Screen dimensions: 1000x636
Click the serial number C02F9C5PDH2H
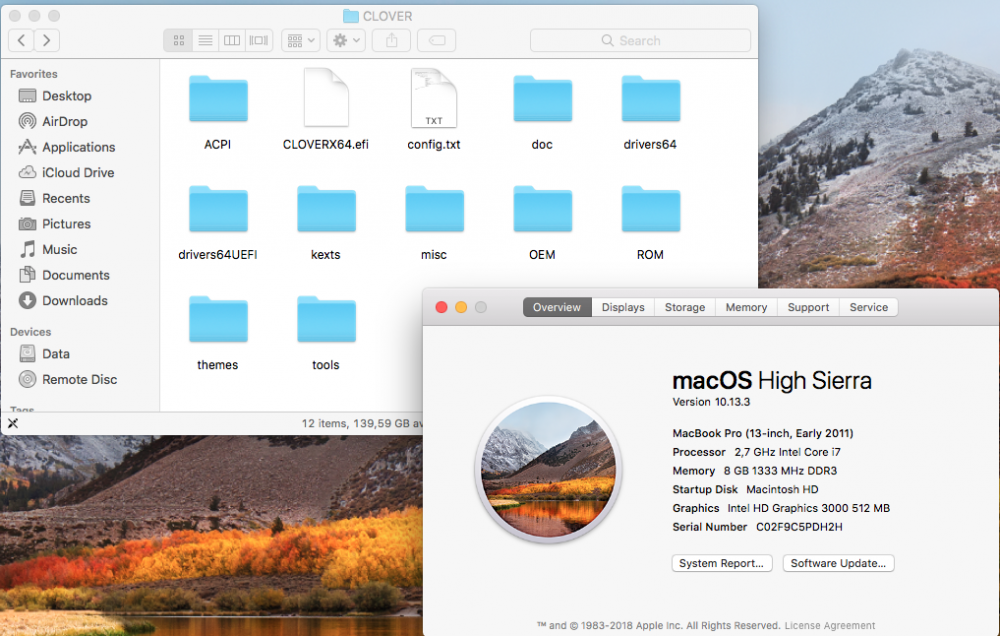(x=799, y=527)
